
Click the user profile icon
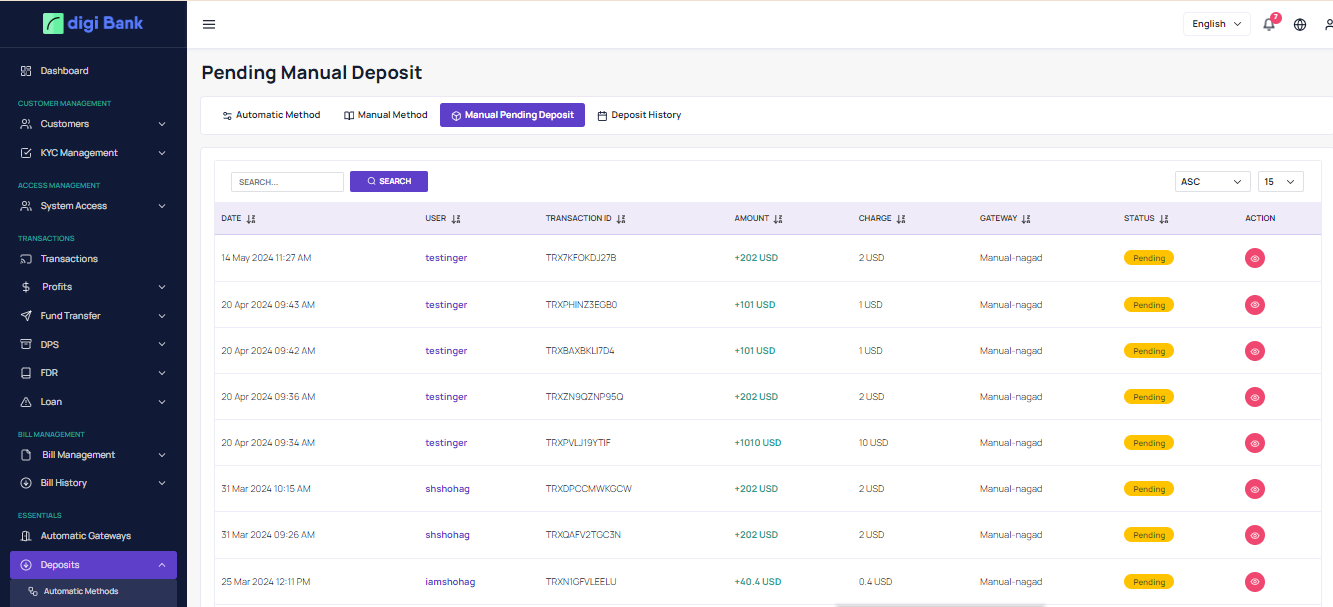click(x=1328, y=24)
